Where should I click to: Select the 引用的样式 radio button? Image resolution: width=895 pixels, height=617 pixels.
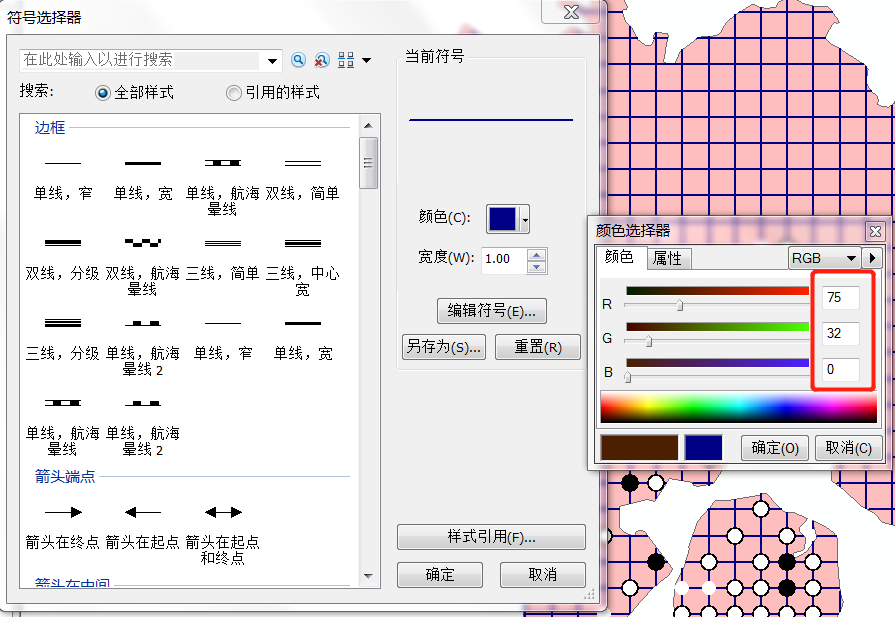coord(234,93)
